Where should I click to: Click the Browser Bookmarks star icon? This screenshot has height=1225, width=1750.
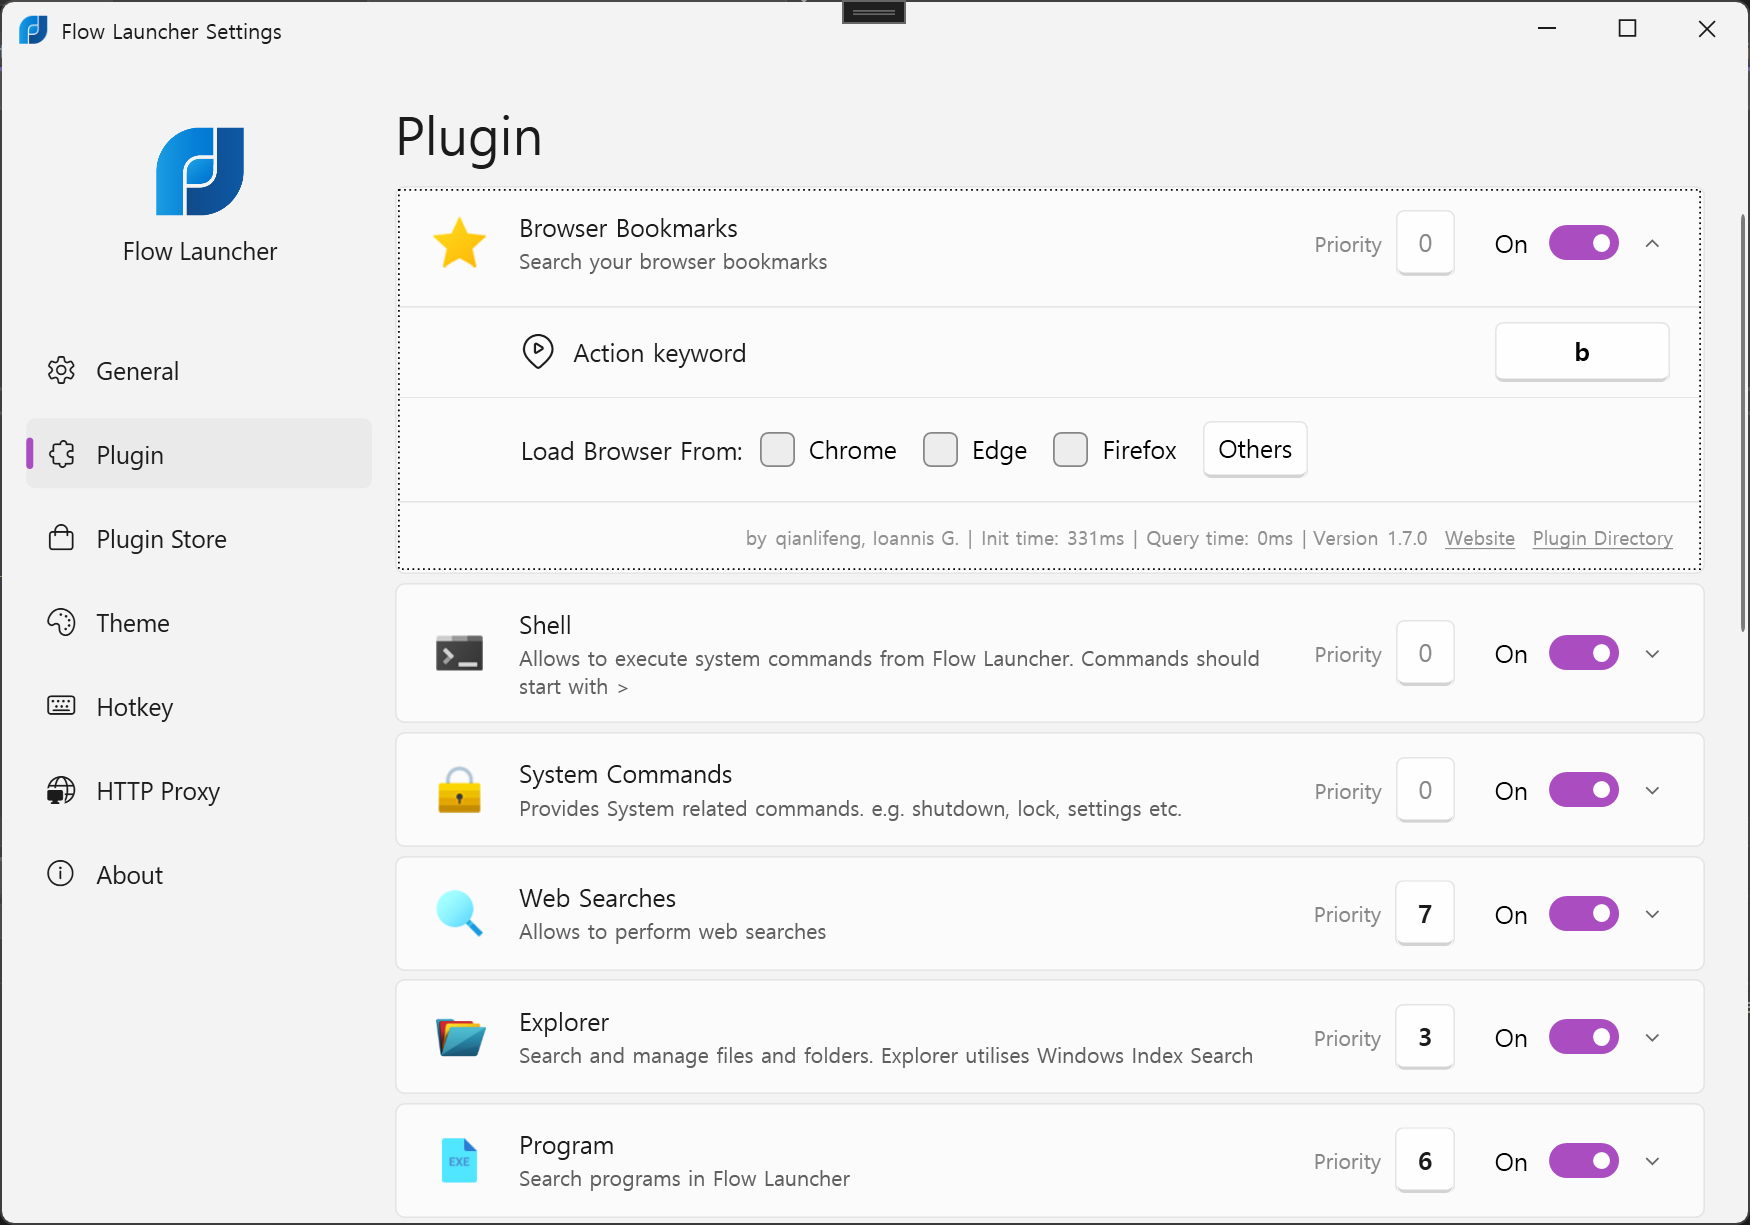point(460,243)
